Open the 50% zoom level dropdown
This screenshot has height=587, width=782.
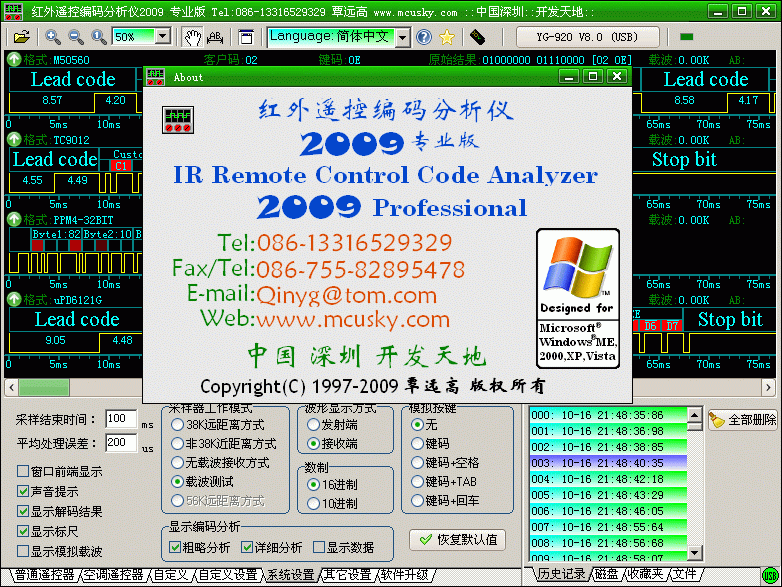click(x=163, y=37)
